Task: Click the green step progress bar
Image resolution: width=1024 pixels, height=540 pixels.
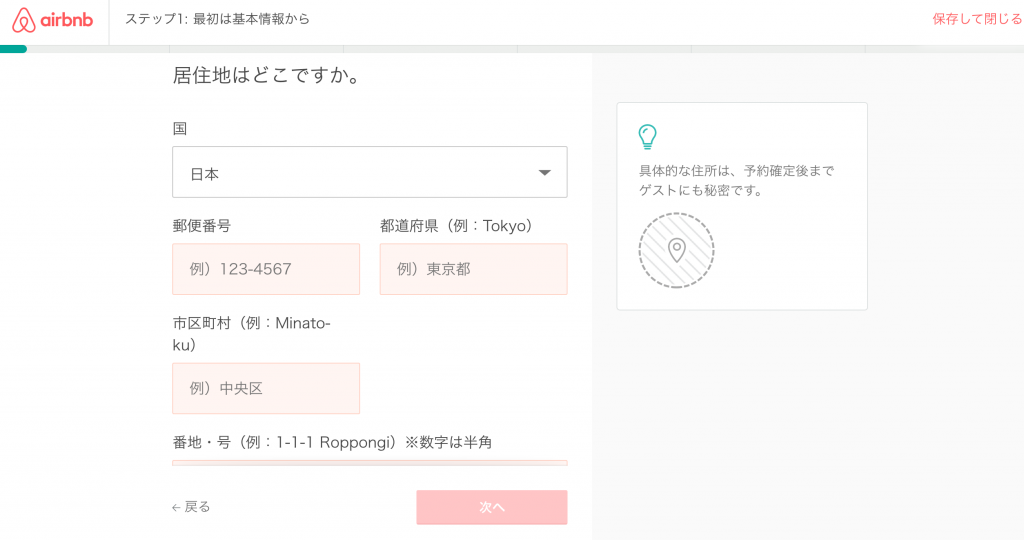Action: (x=14, y=48)
